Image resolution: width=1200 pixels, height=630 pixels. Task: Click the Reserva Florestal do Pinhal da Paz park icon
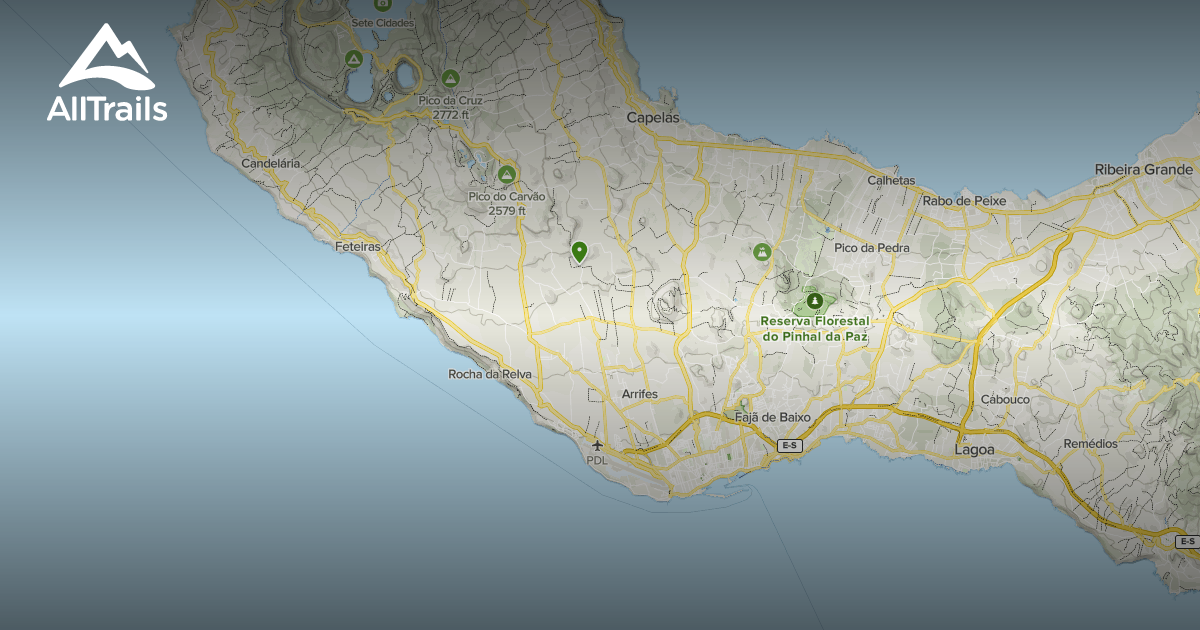[x=815, y=300]
